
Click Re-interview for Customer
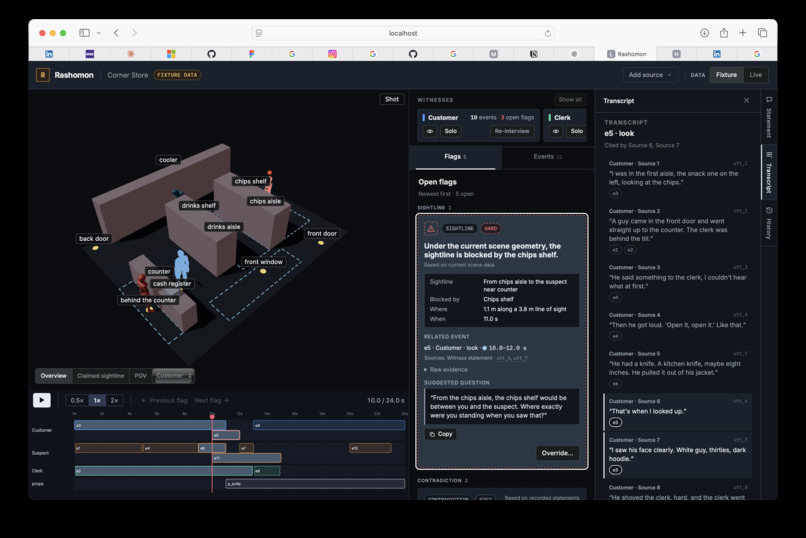coord(512,131)
